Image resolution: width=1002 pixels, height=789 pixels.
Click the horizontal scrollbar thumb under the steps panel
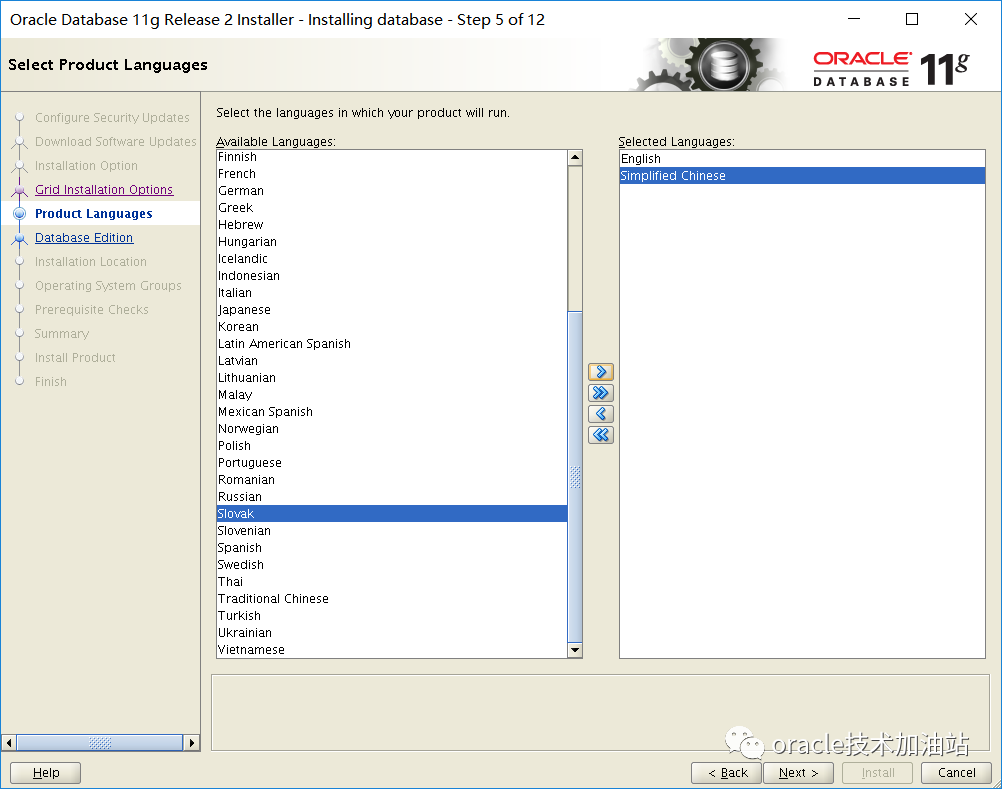[100, 743]
